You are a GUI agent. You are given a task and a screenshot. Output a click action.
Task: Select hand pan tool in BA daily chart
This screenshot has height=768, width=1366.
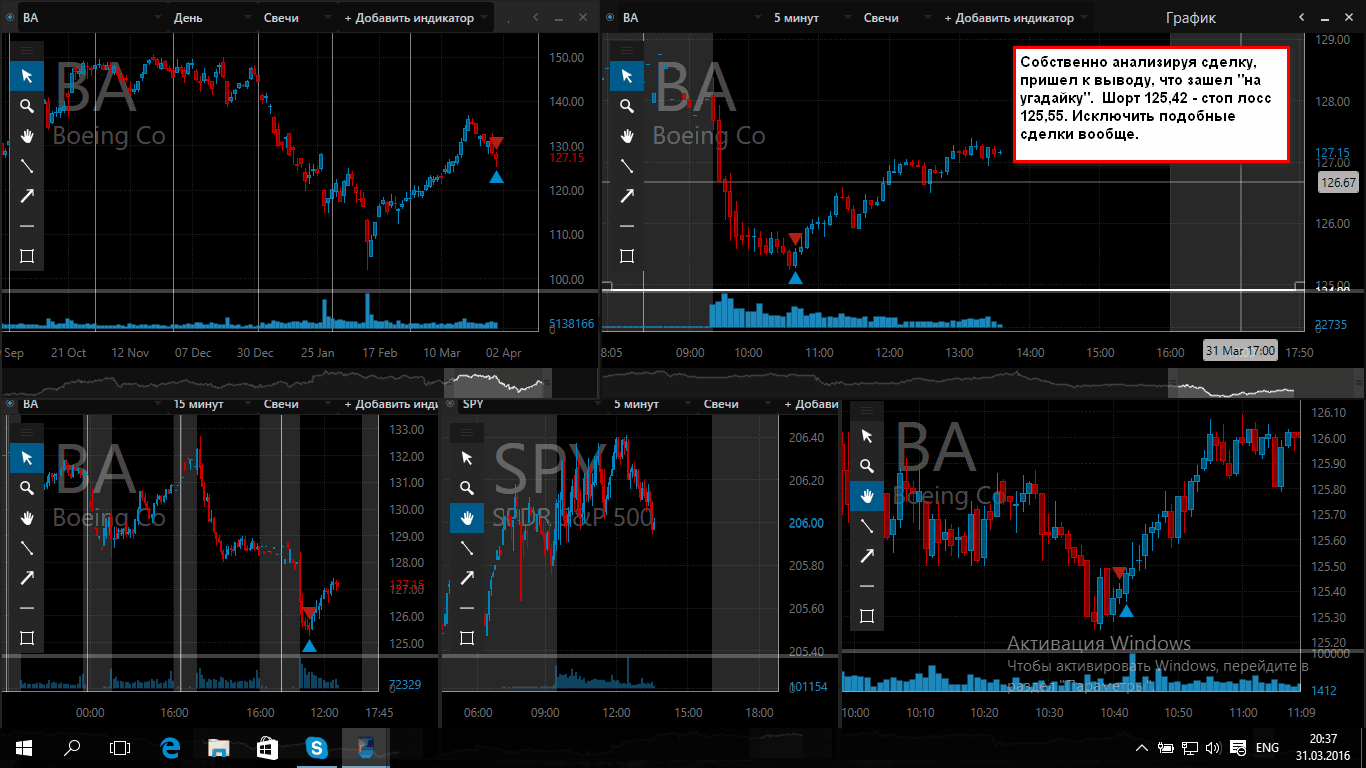pyautogui.click(x=27, y=136)
